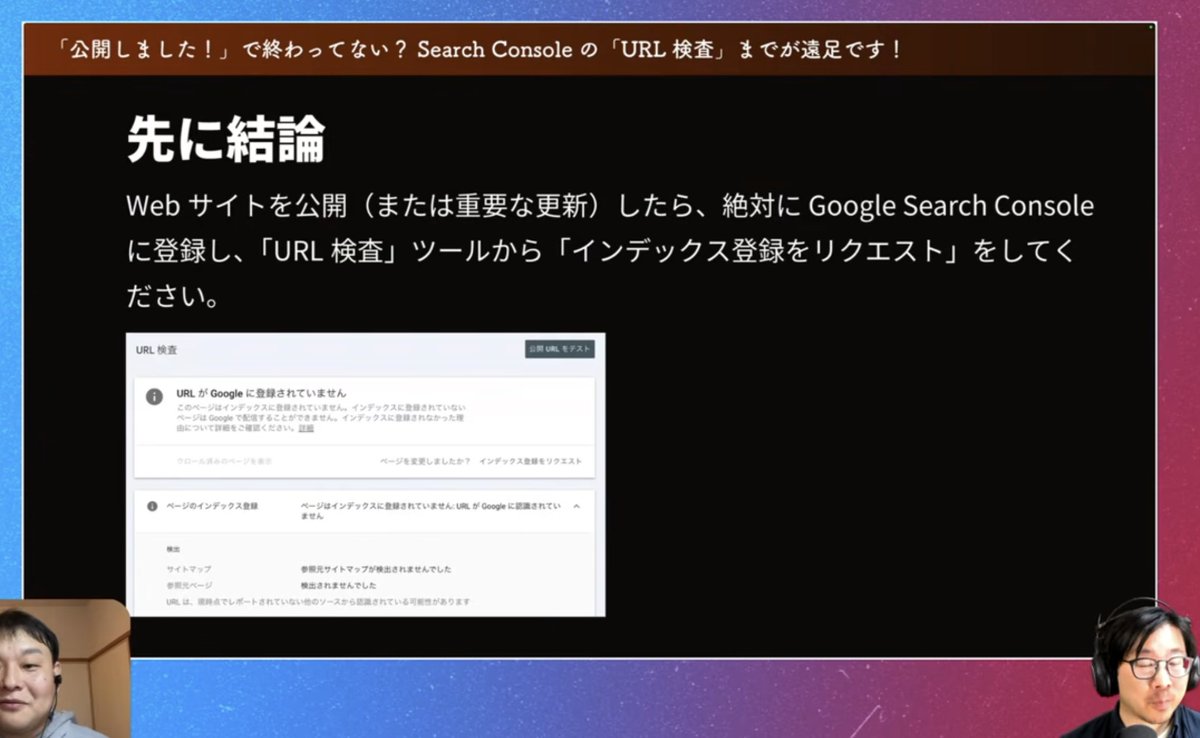Click the ページのインデックス登録 row label
This screenshot has width=1200, height=738.
point(212,506)
